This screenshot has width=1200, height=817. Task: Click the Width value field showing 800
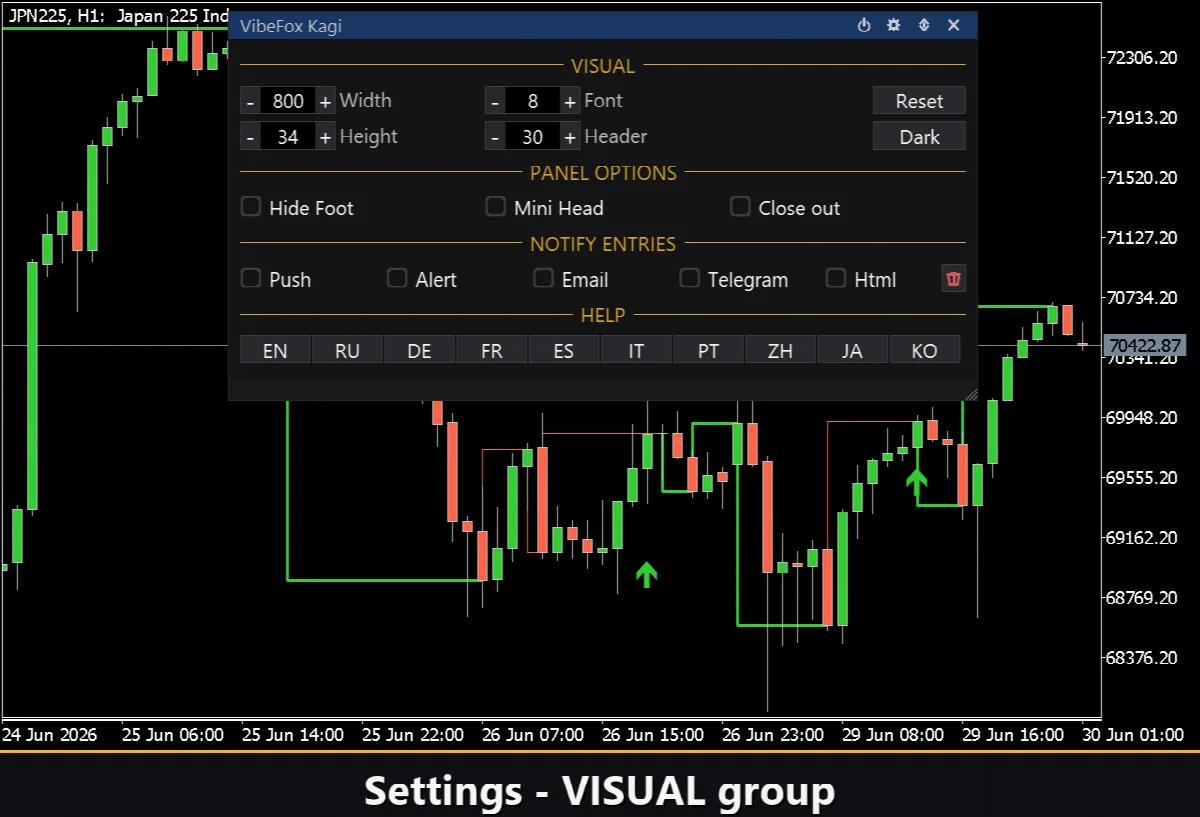[x=288, y=101]
